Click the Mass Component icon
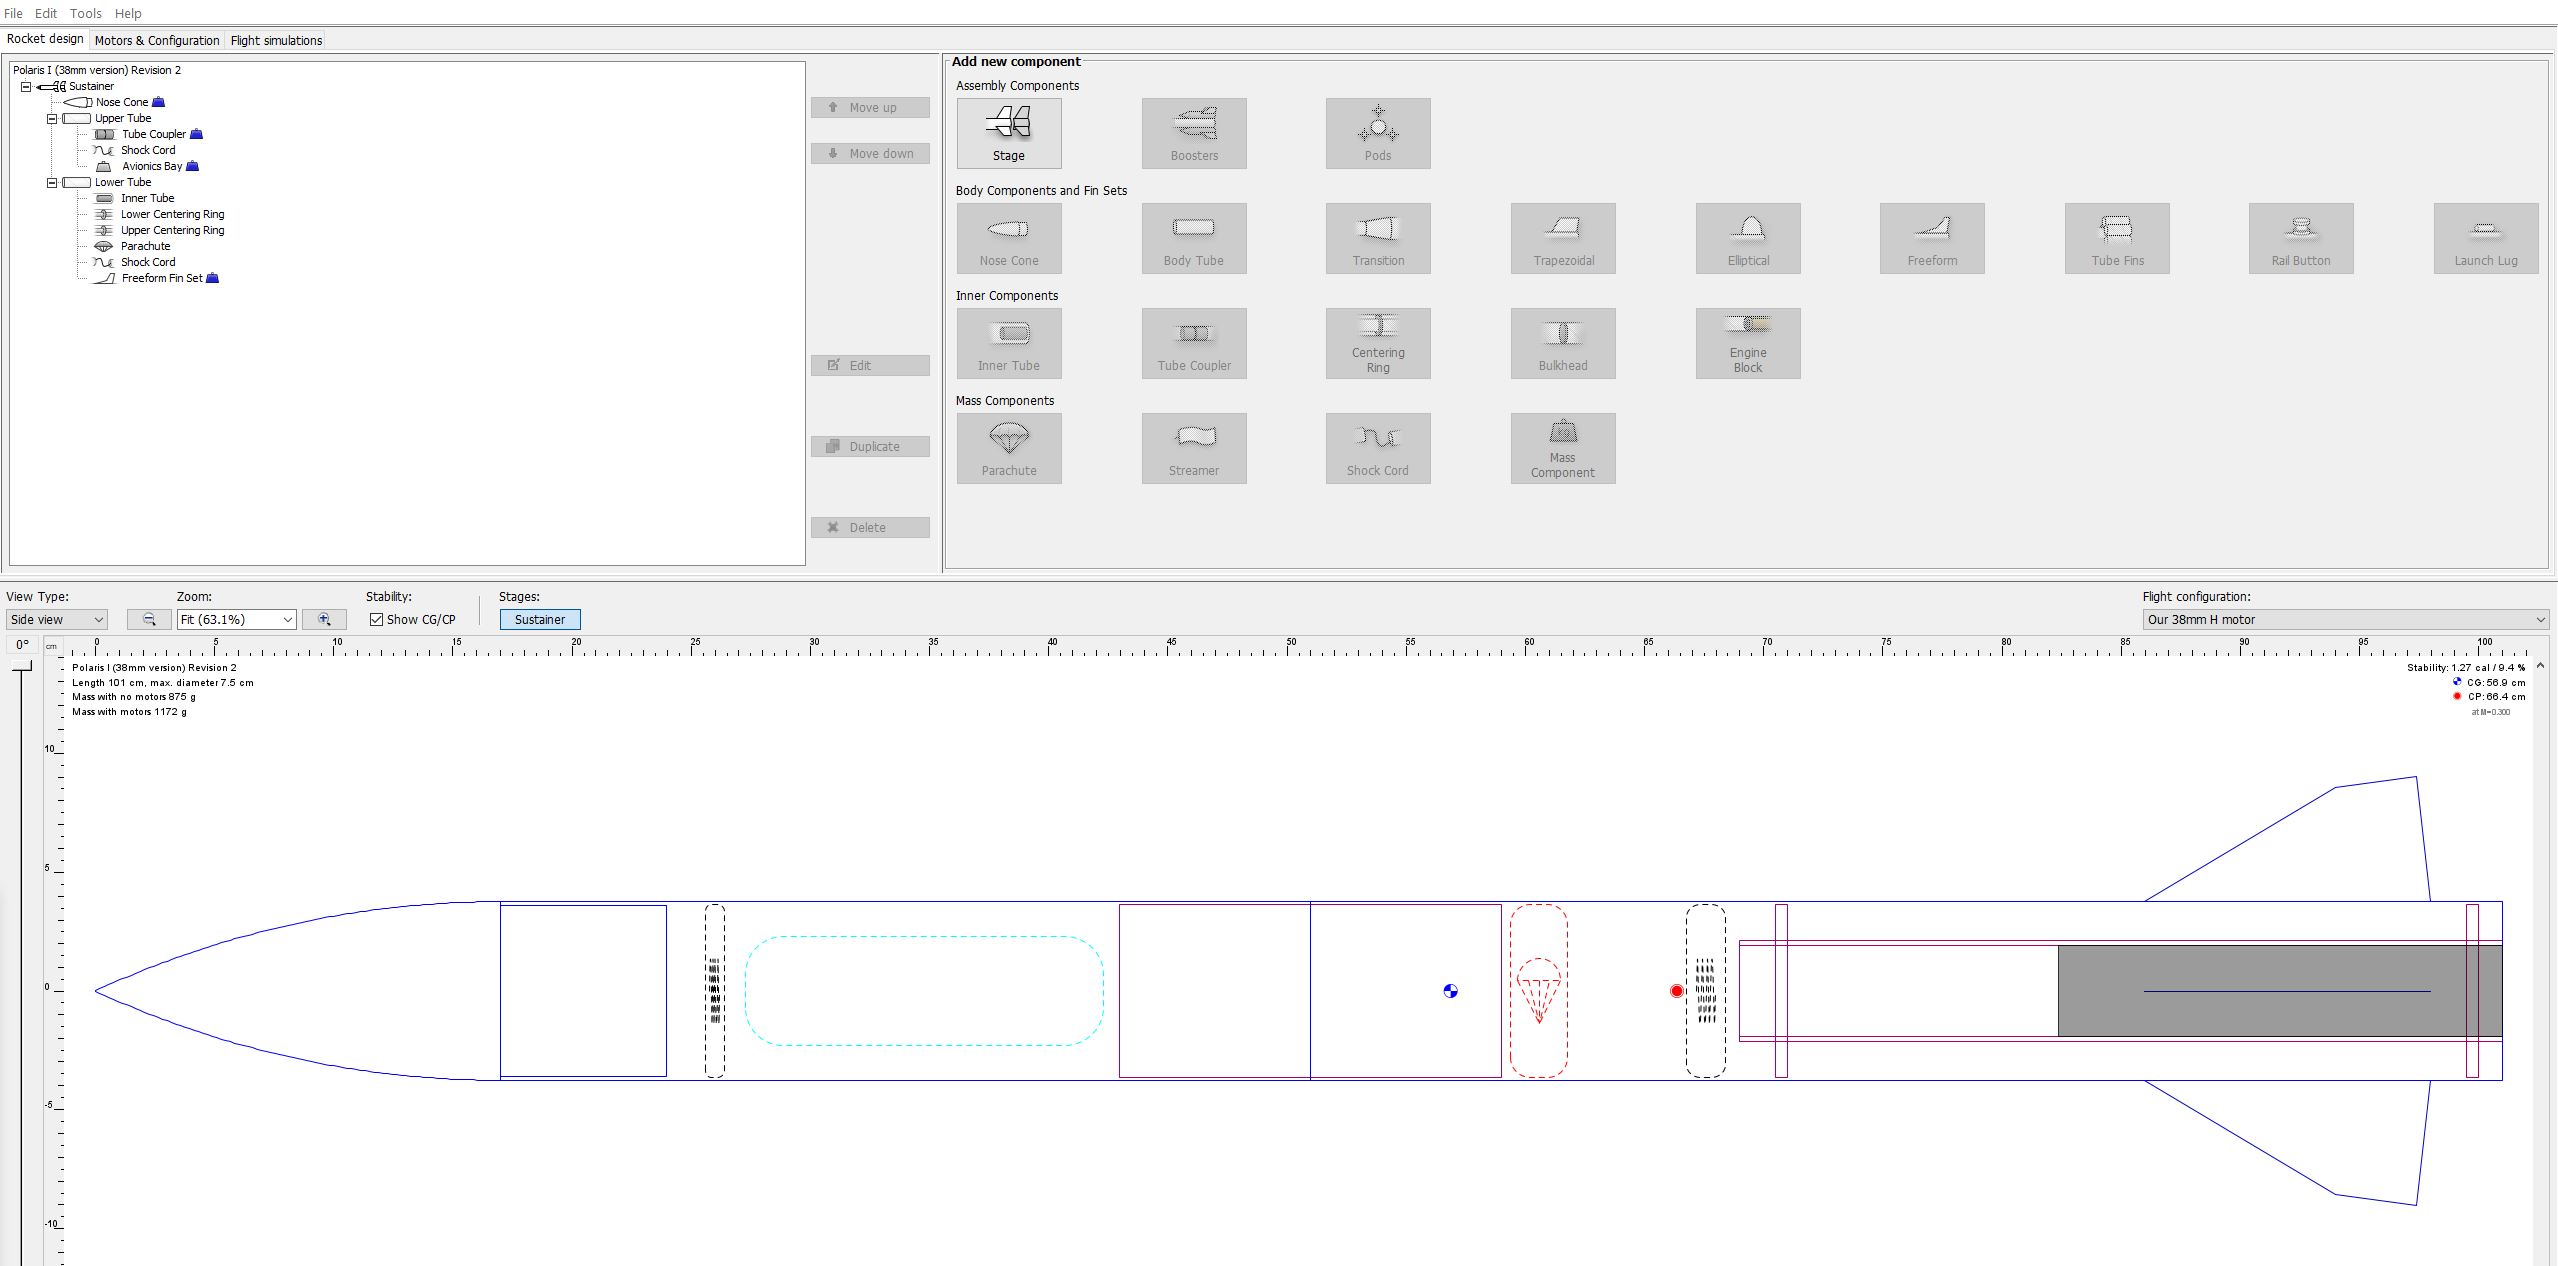The height and width of the screenshot is (1266, 2558). coord(1562,448)
